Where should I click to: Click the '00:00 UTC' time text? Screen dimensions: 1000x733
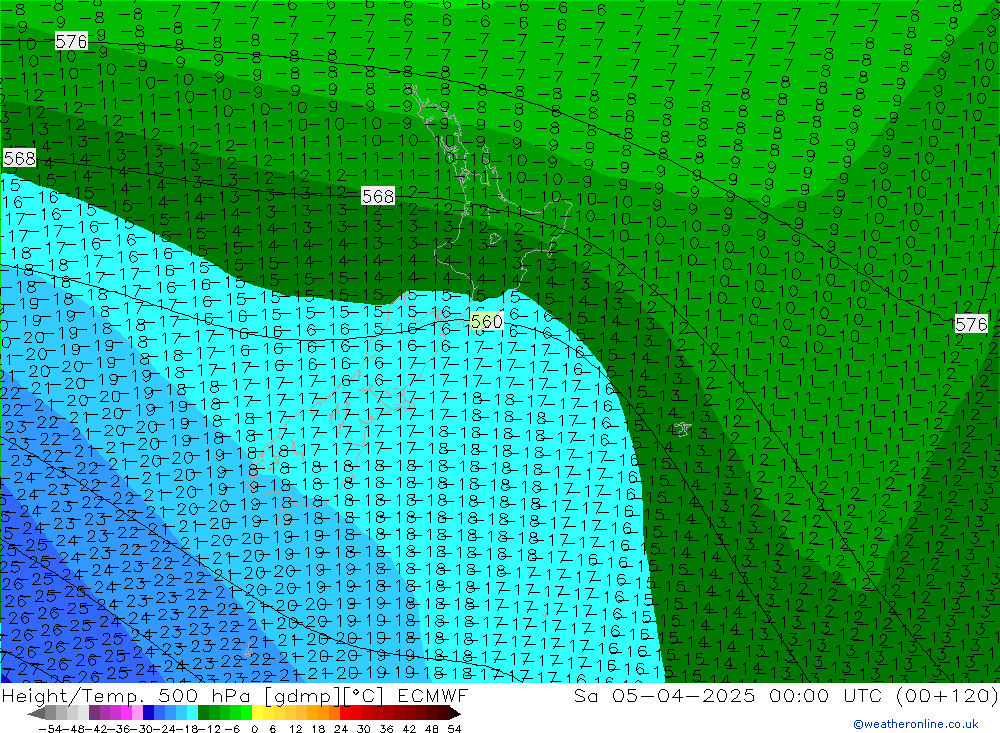[x=825, y=695]
